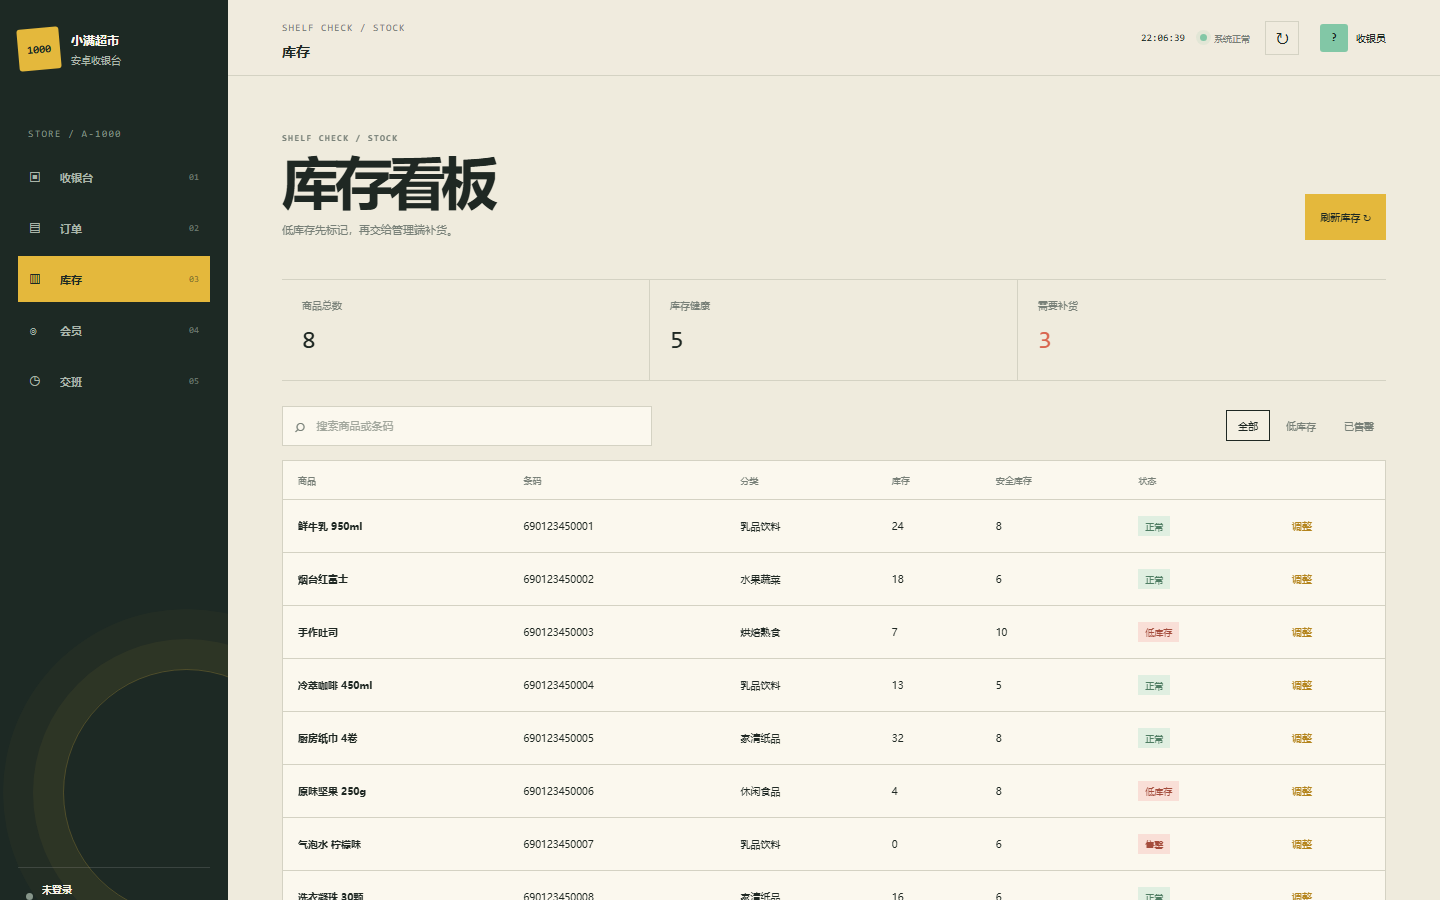Click the 库存健康 value 5
This screenshot has height=900, width=1440.
click(677, 340)
